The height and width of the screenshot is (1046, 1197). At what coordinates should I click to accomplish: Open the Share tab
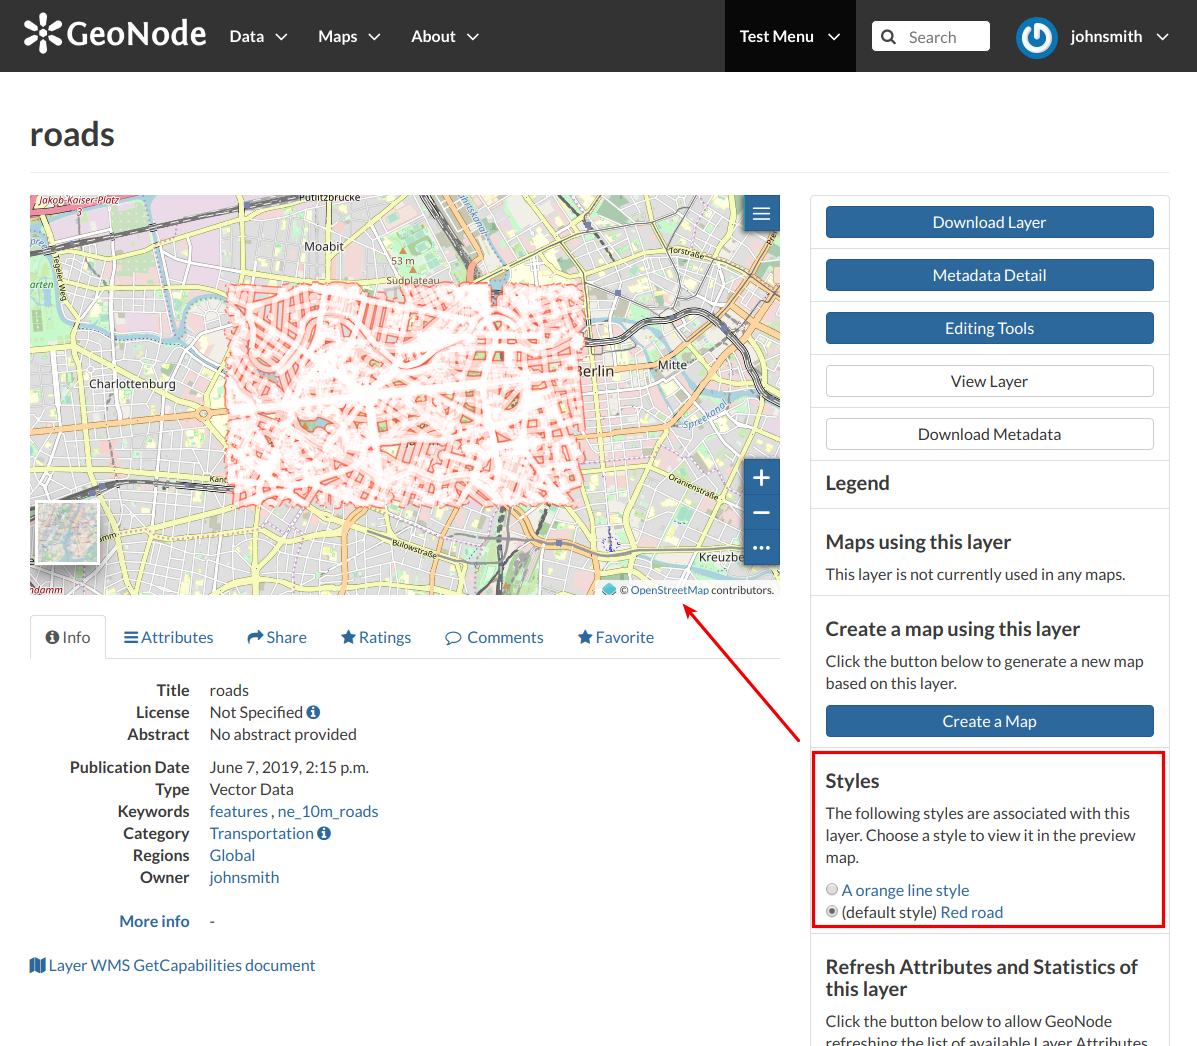[277, 637]
